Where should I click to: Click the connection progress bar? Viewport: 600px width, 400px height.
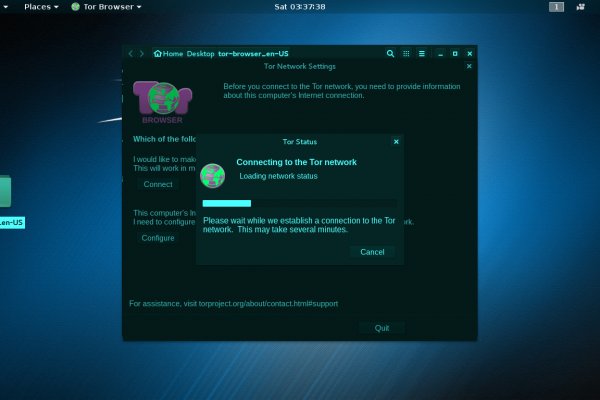tap(299, 203)
